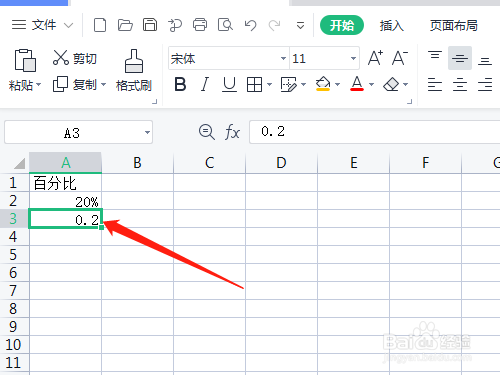
Task: Select cell containing 20%
Action: pos(65,201)
